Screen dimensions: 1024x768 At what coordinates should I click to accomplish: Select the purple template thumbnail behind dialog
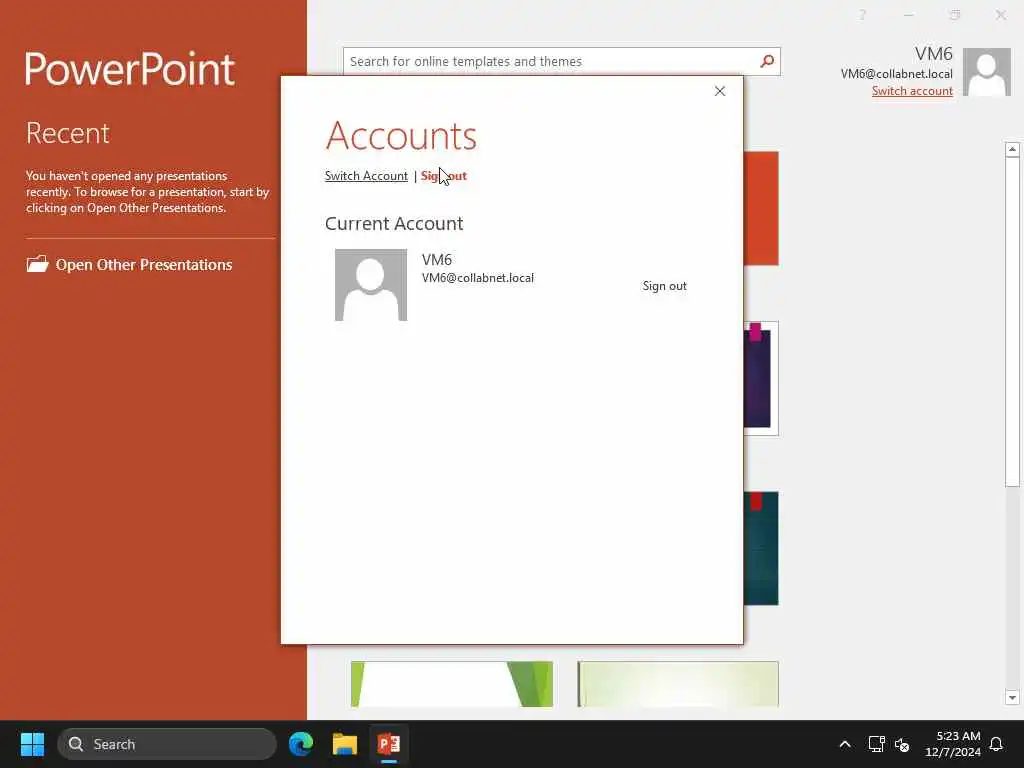click(x=761, y=378)
